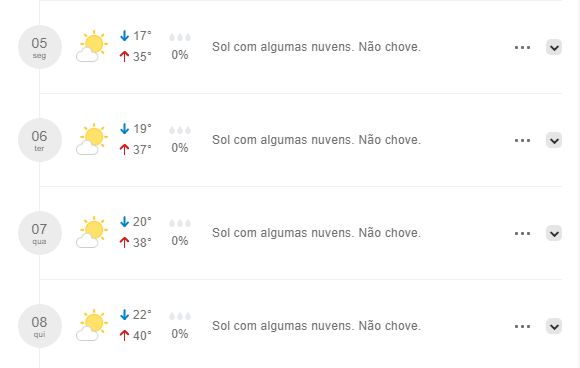
Task: Expand the forecast details for Tuesday 06
Action: [554, 140]
